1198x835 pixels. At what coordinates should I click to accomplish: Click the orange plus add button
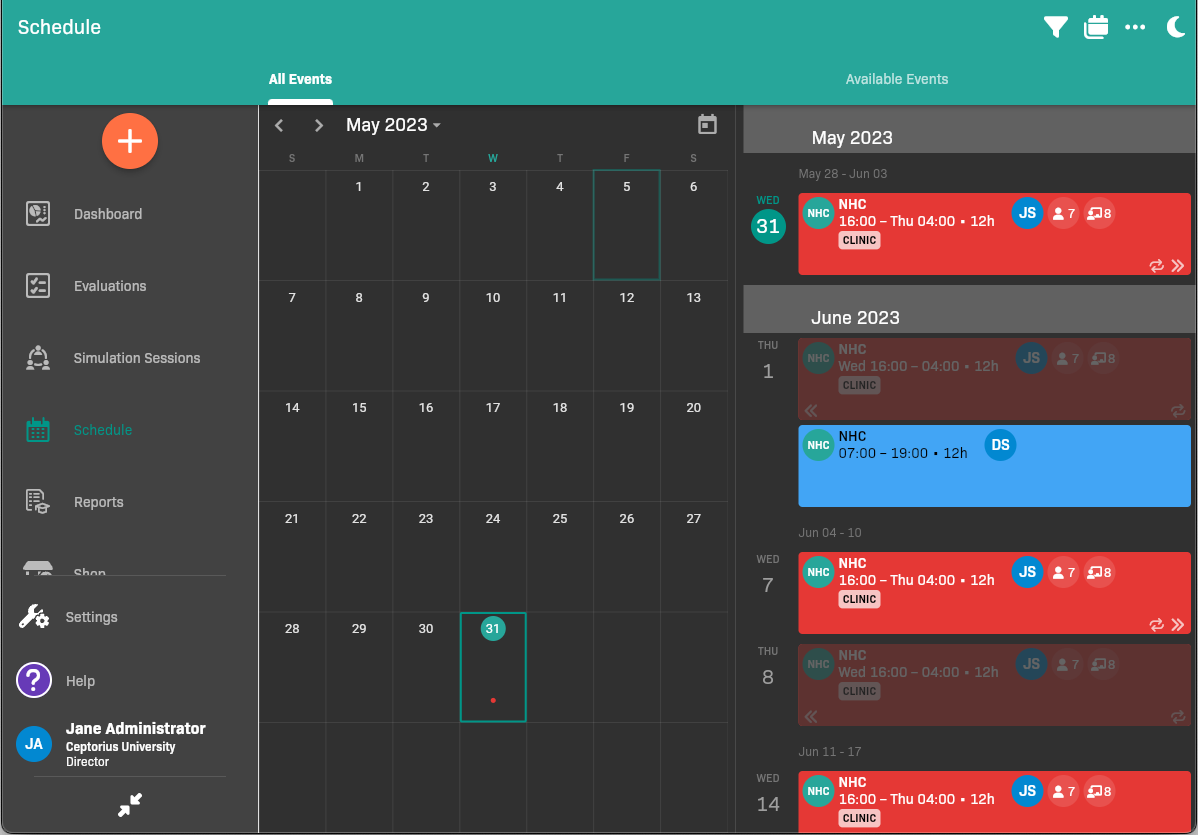(x=130, y=141)
